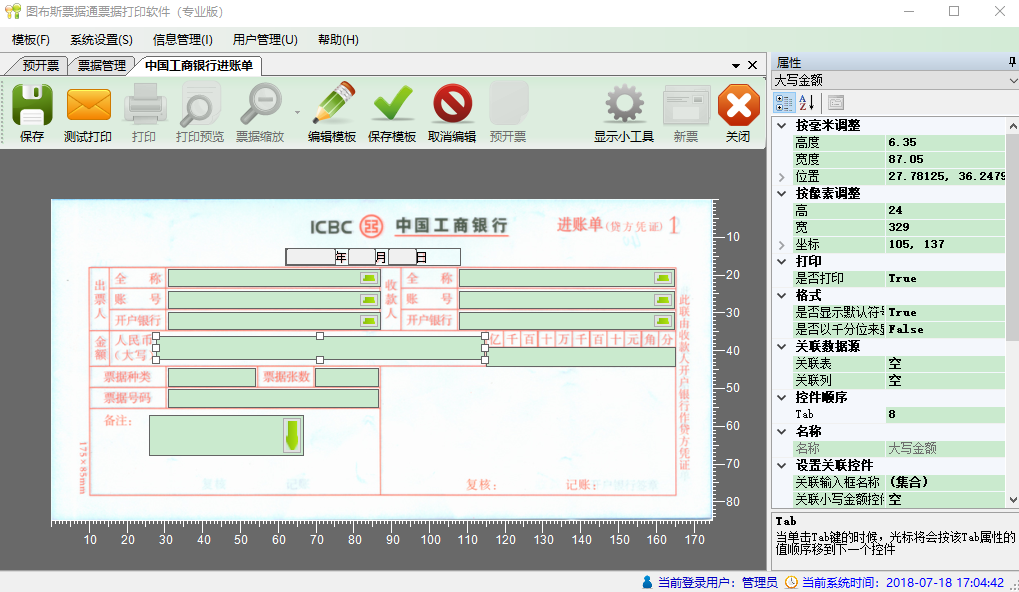Pin the 属性 panel with pushpin

pos(1011,62)
